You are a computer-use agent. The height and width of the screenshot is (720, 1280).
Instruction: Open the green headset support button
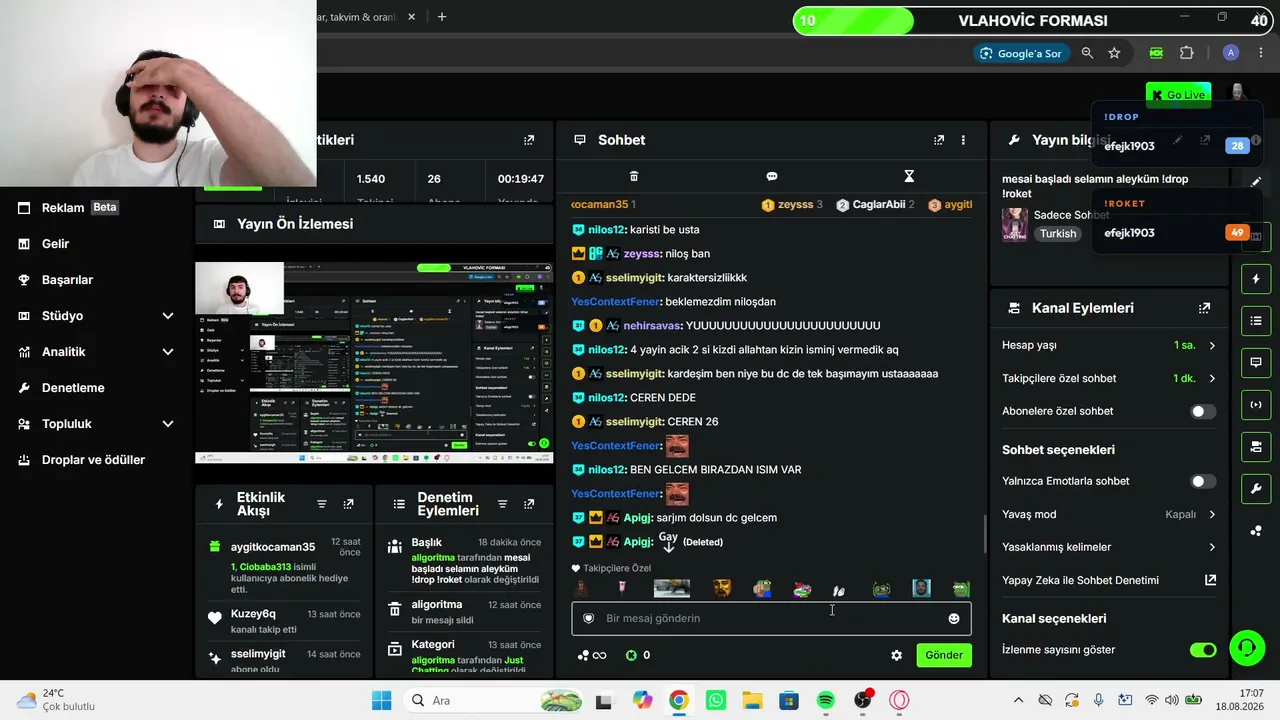(x=1247, y=648)
